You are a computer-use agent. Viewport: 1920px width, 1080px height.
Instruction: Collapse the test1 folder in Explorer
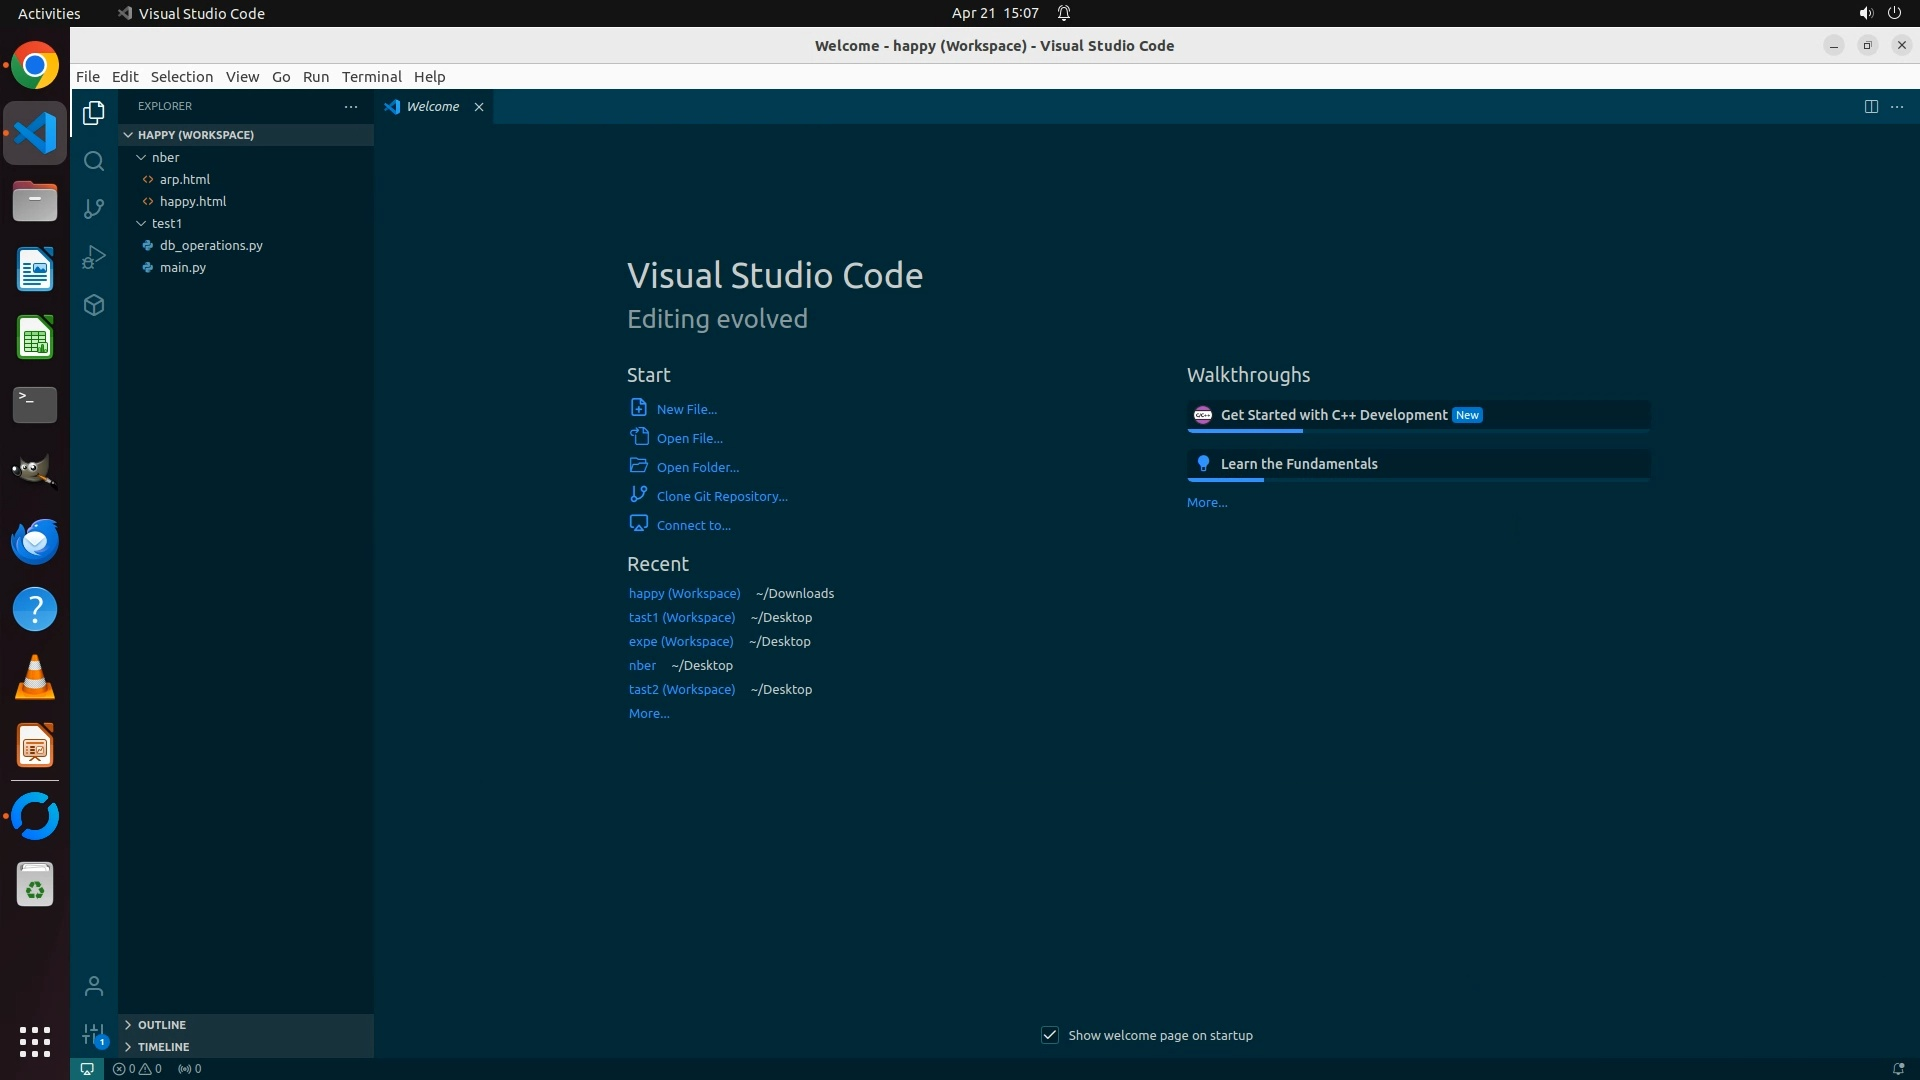coord(142,223)
